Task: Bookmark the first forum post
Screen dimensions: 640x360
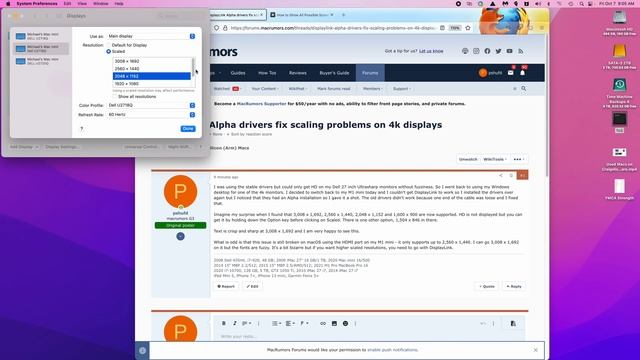Action: pyautogui.click(x=511, y=176)
